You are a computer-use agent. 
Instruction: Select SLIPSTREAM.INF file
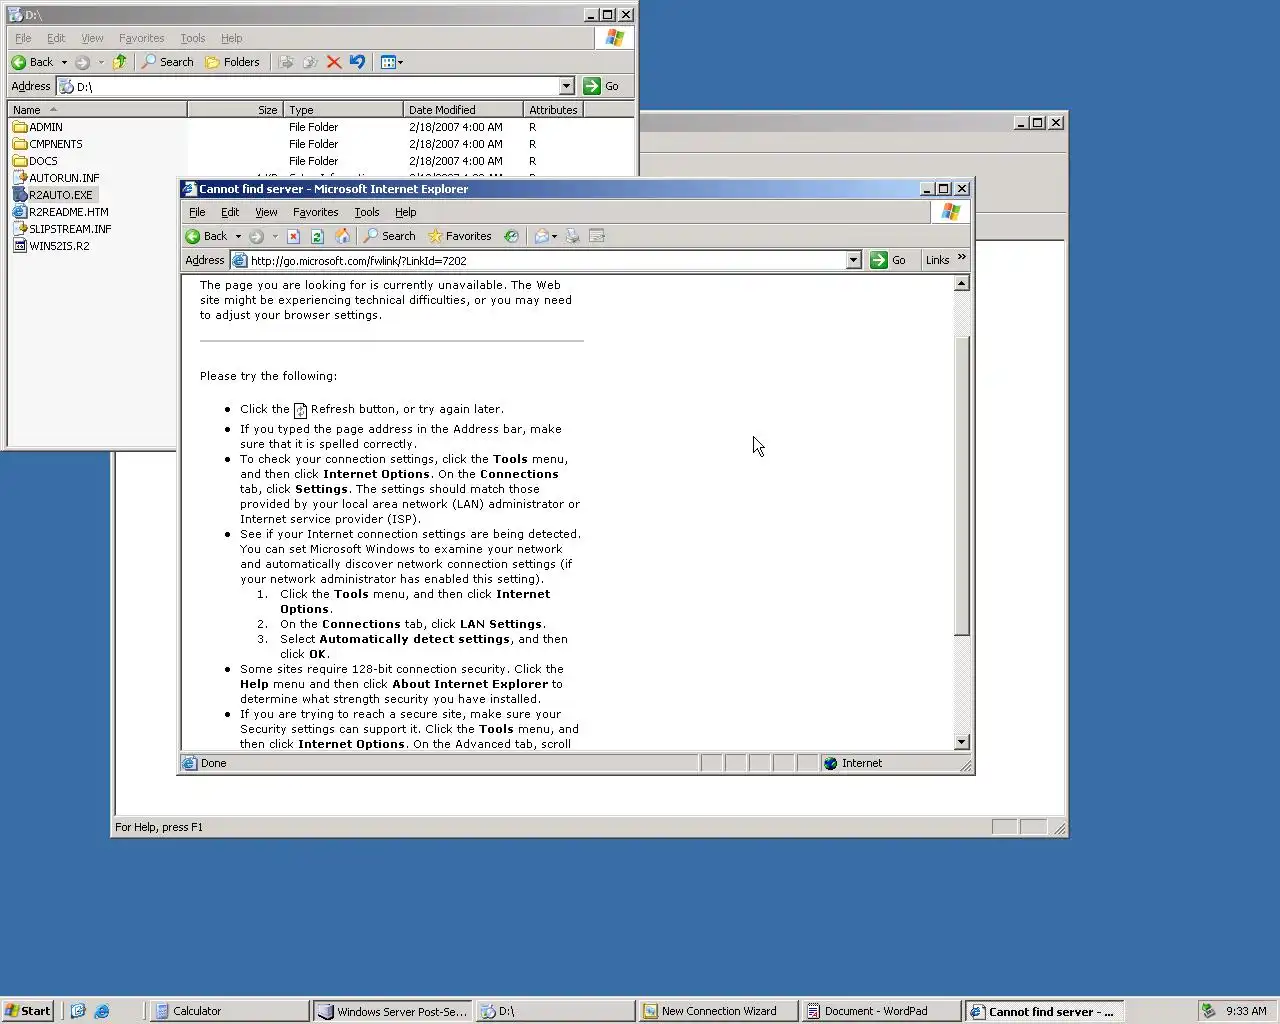(62, 229)
